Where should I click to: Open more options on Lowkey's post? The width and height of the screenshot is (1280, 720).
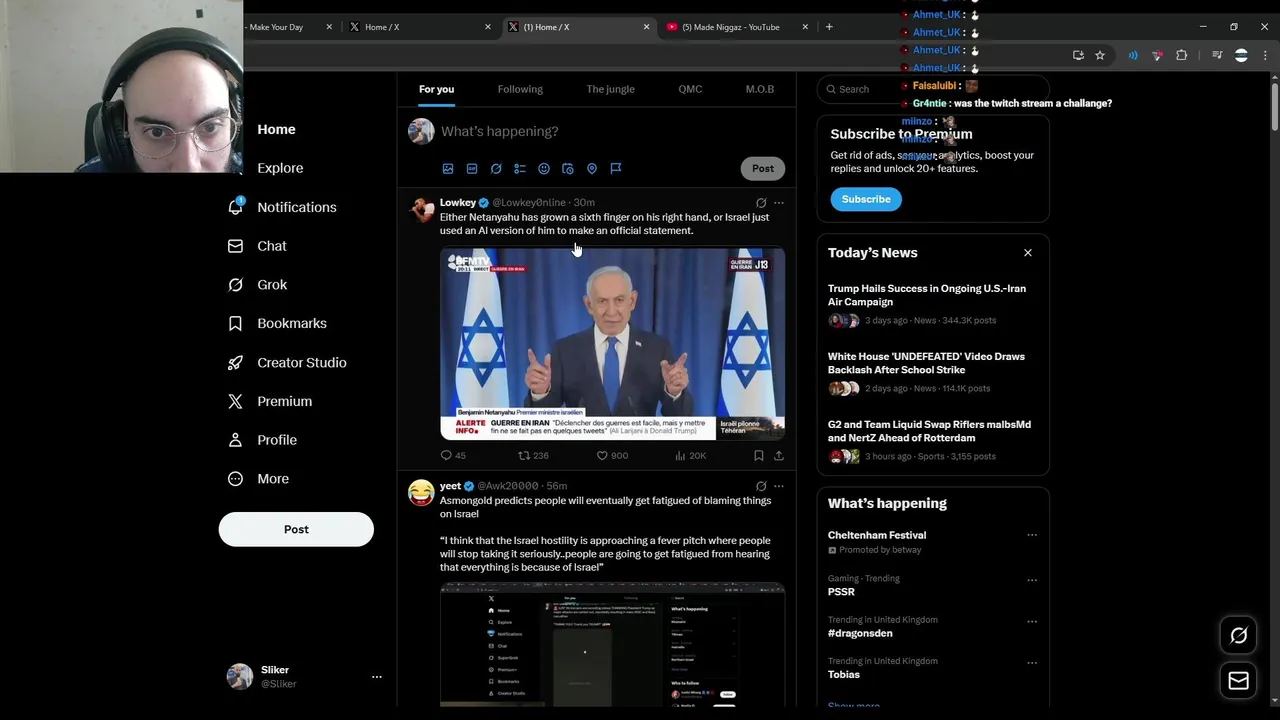click(x=779, y=203)
